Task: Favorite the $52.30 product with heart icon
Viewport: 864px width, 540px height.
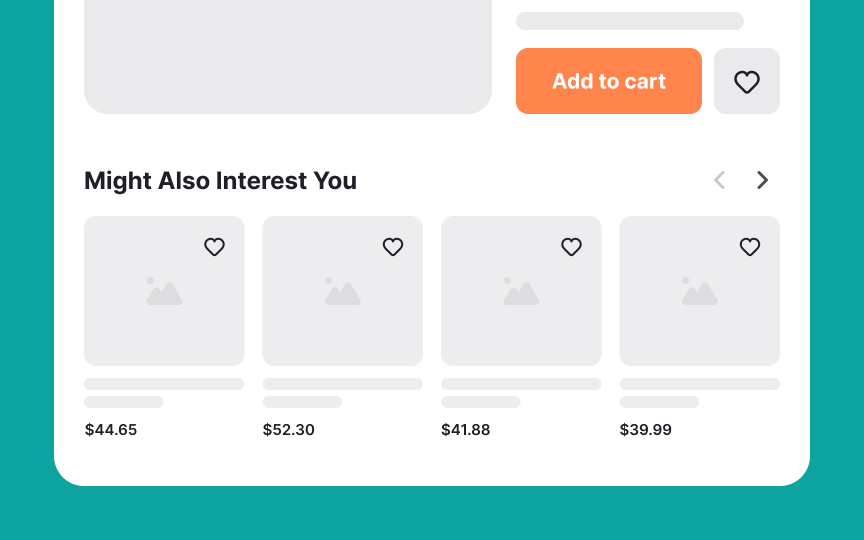Action: tap(393, 246)
